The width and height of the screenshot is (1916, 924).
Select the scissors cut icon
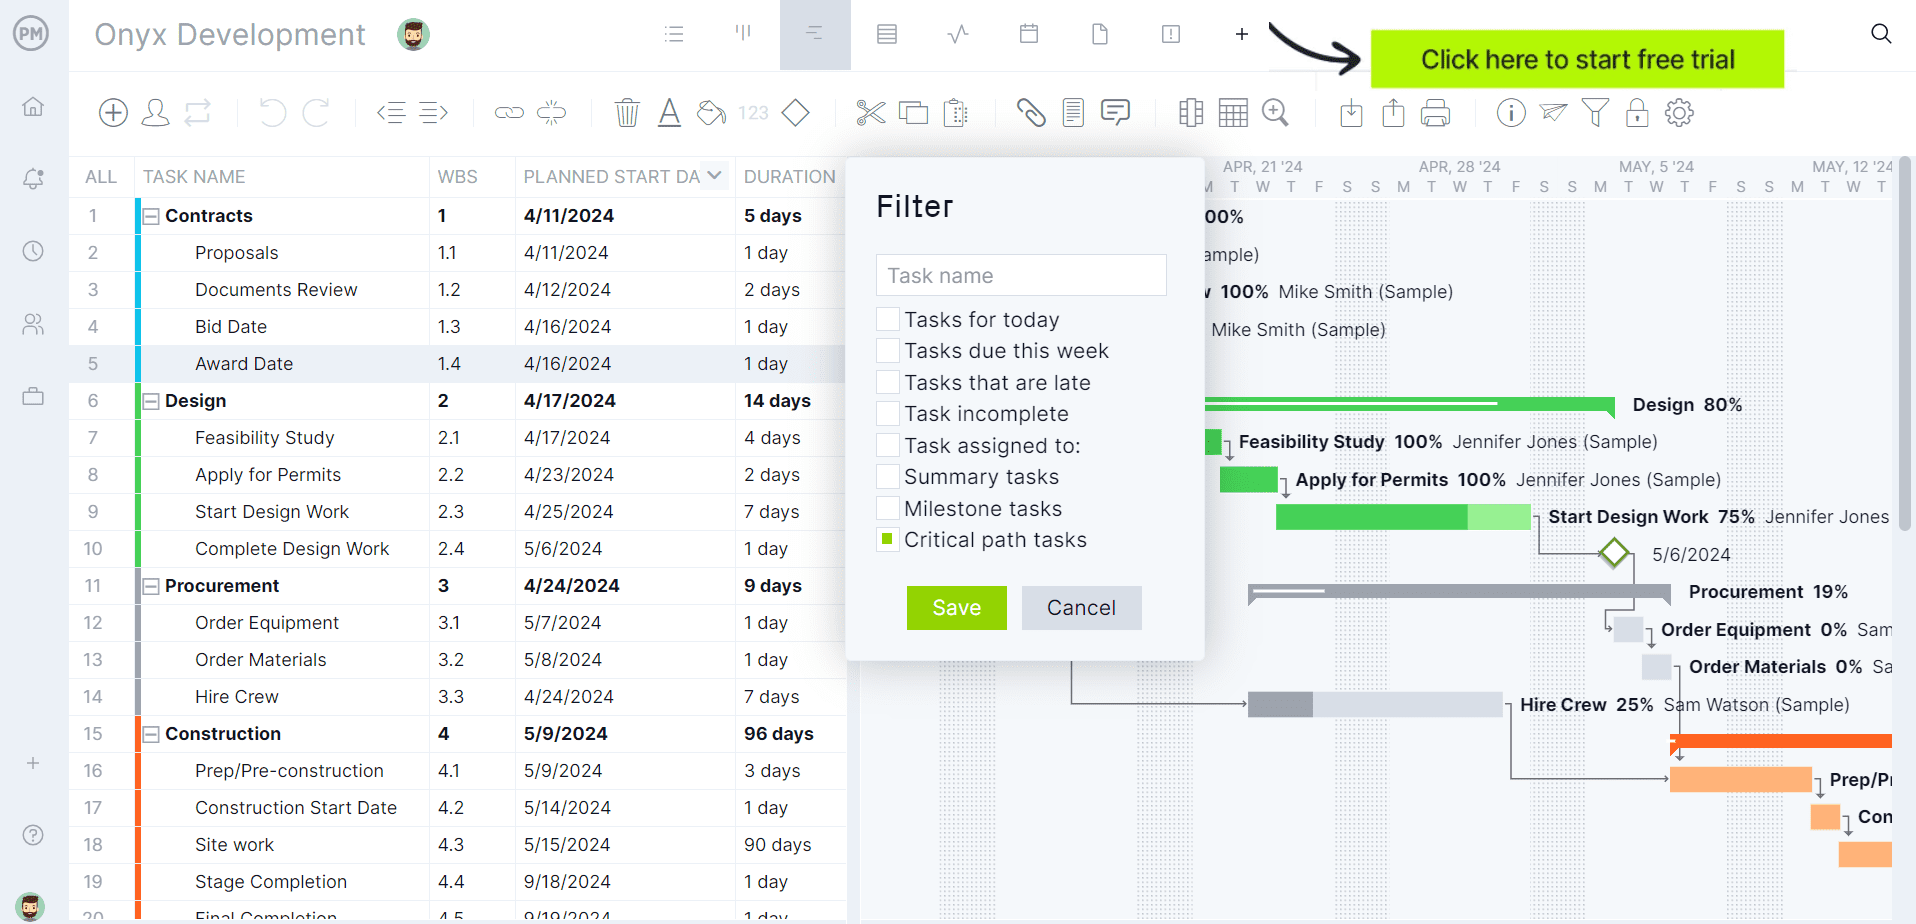point(870,113)
